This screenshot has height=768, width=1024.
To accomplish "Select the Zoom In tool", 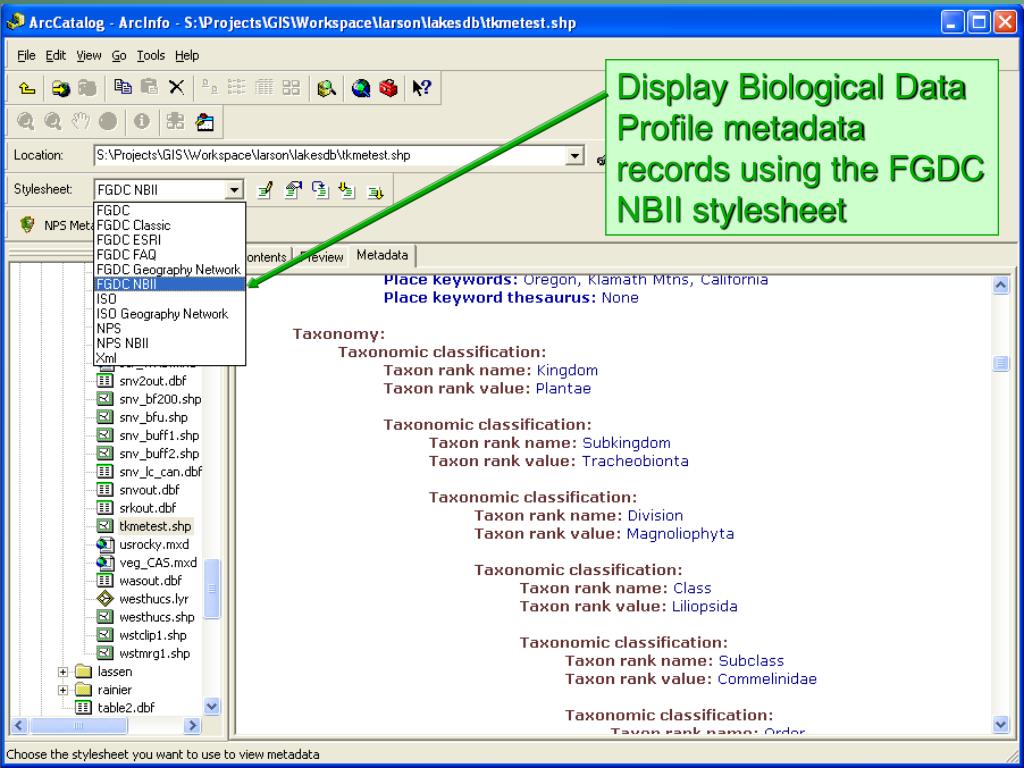I will coord(25,121).
